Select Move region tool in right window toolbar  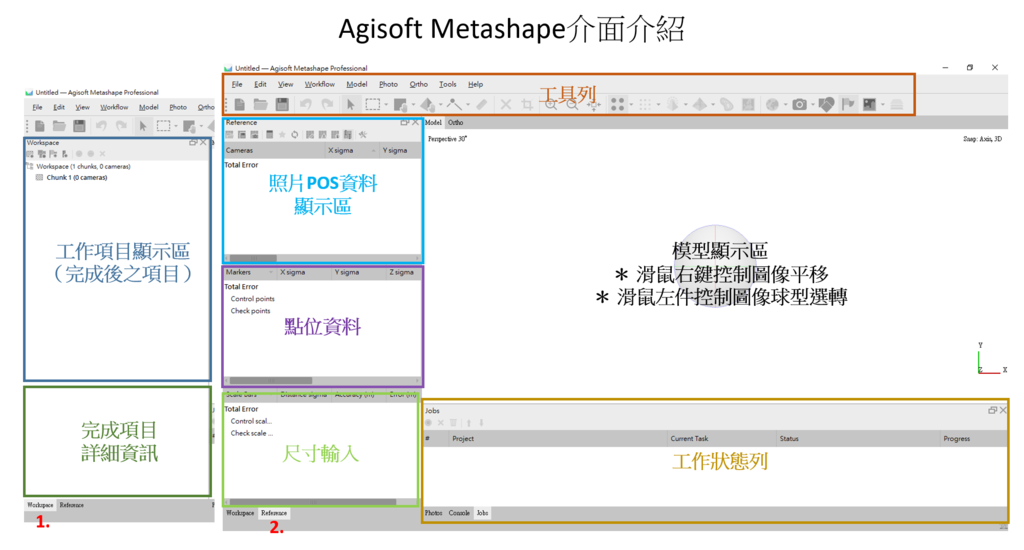(400, 105)
